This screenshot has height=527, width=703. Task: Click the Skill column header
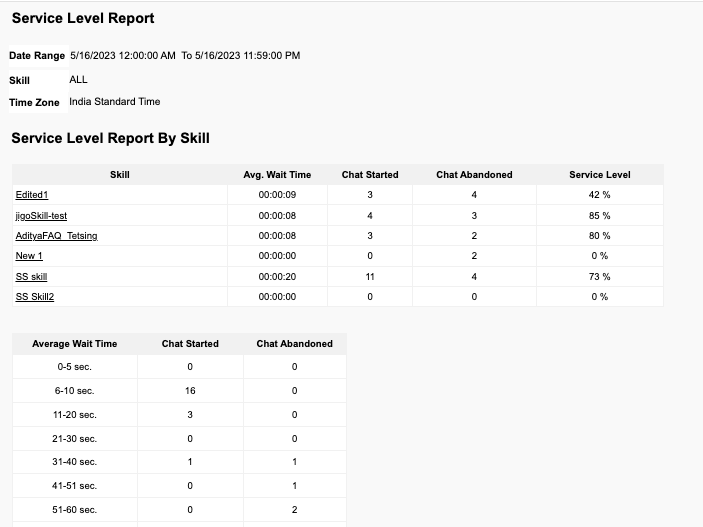click(x=119, y=175)
